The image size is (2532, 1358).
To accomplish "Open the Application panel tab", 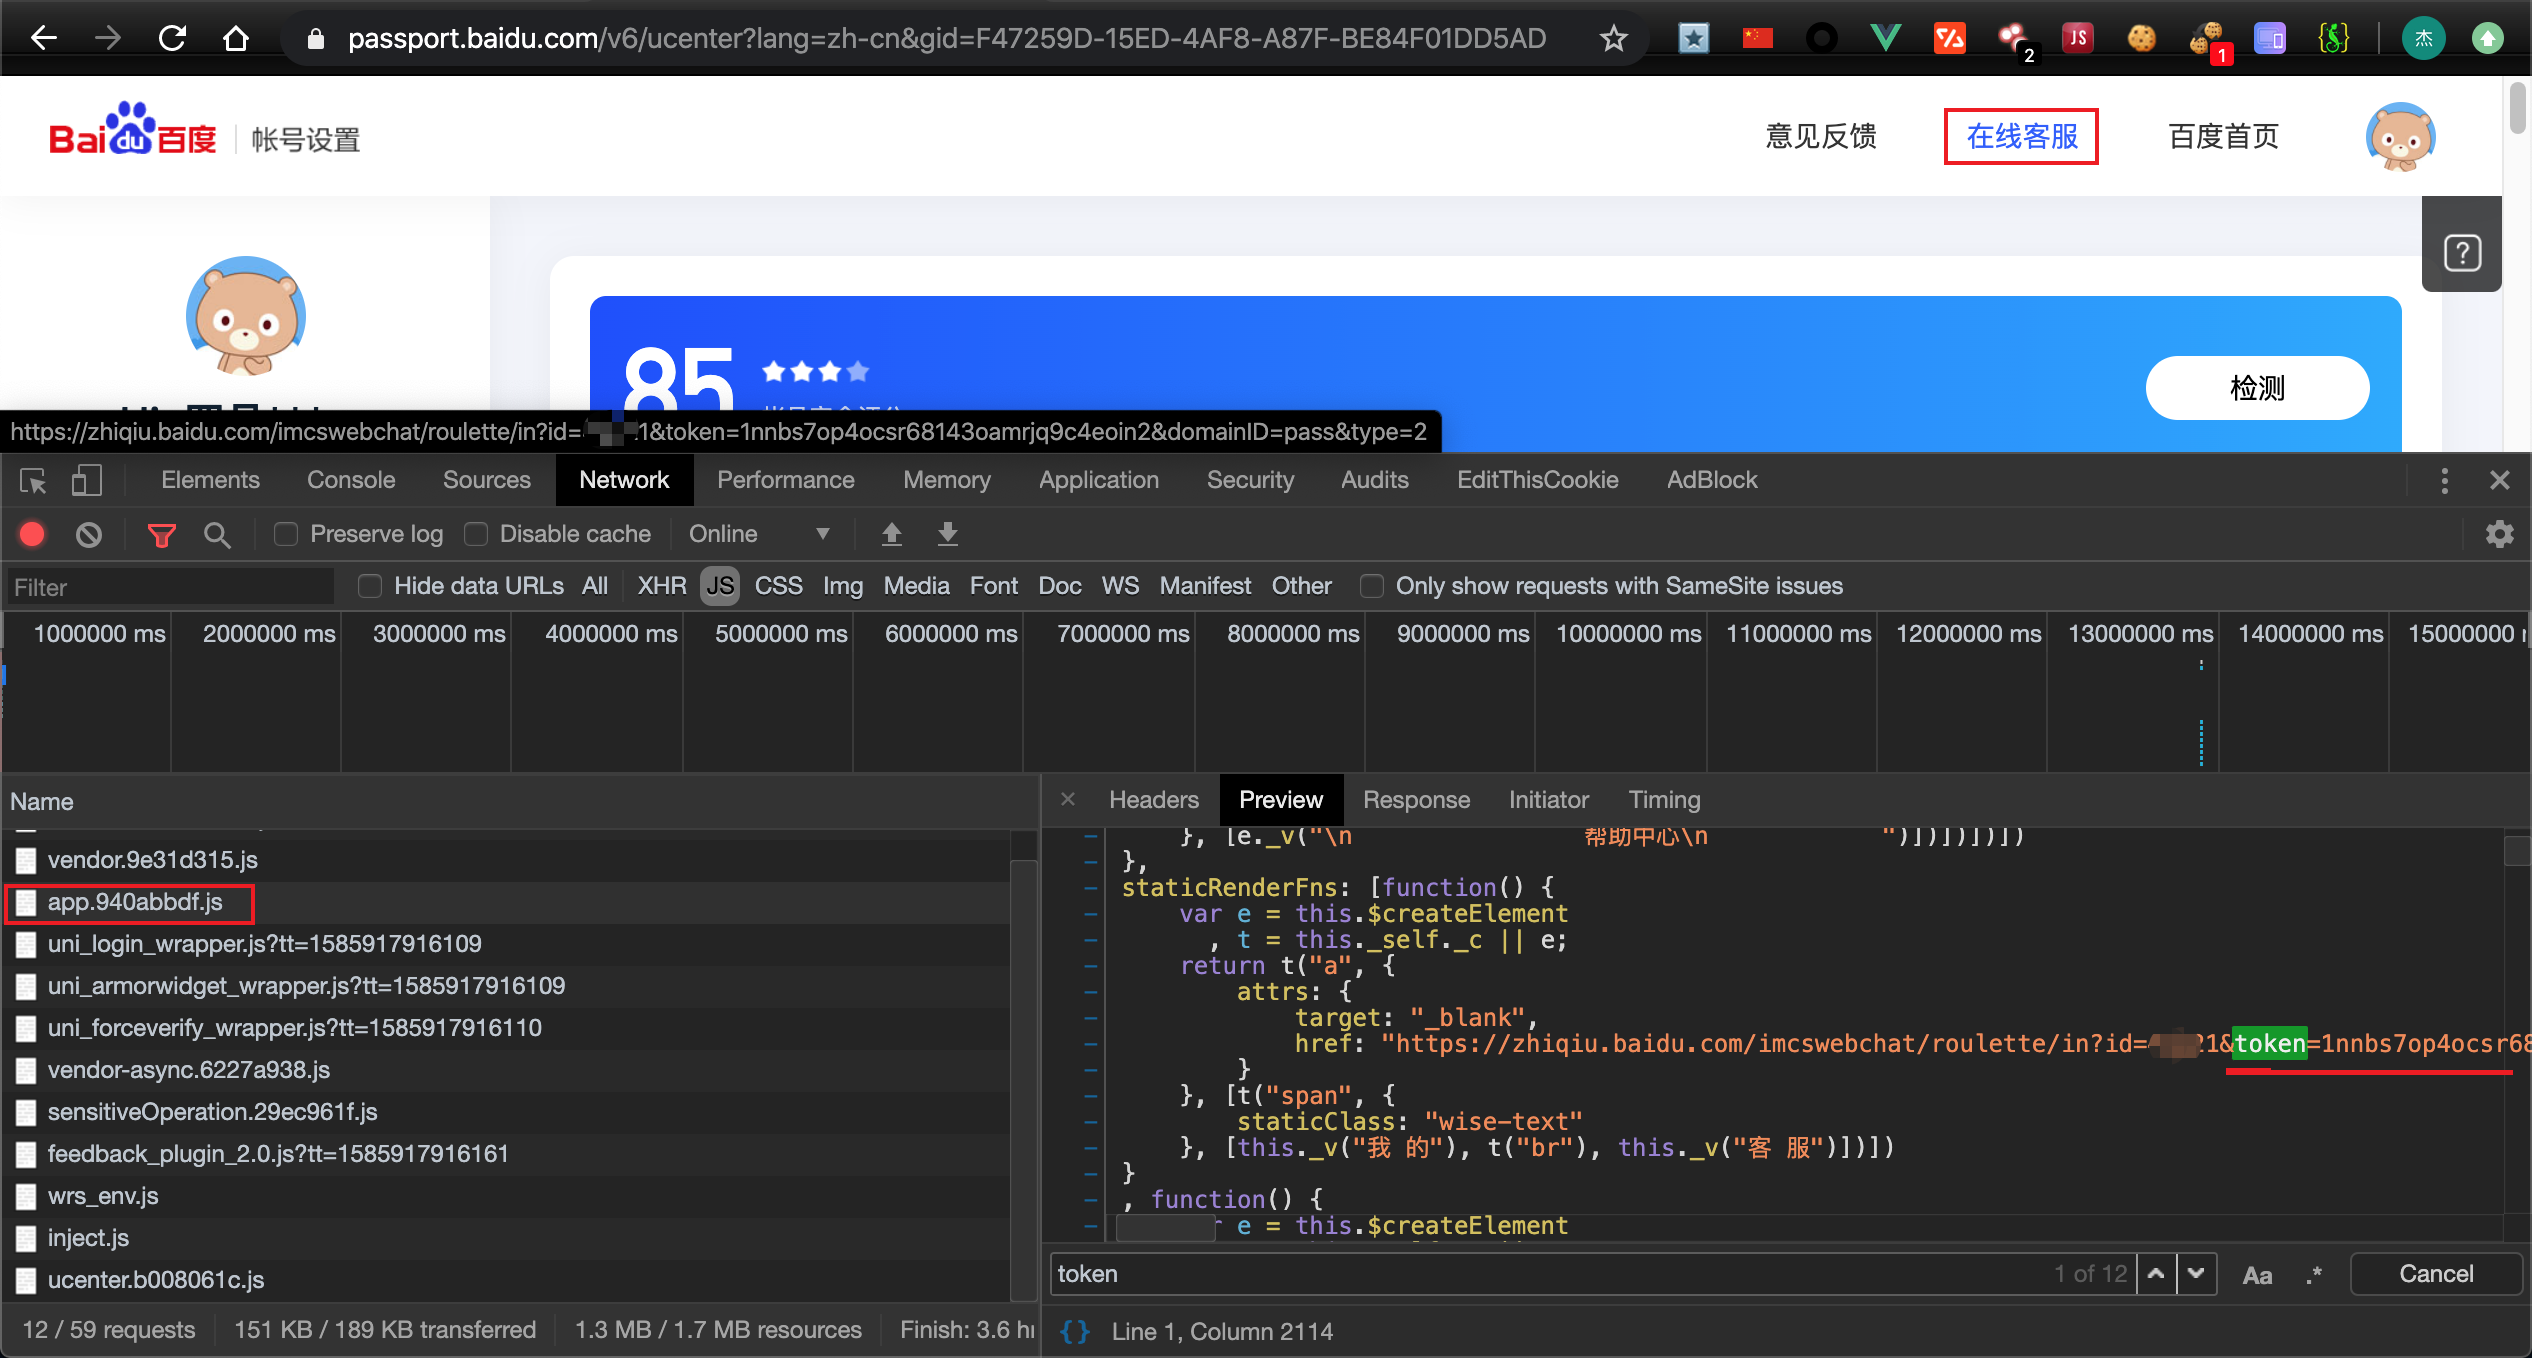I will pyautogui.click(x=1098, y=480).
